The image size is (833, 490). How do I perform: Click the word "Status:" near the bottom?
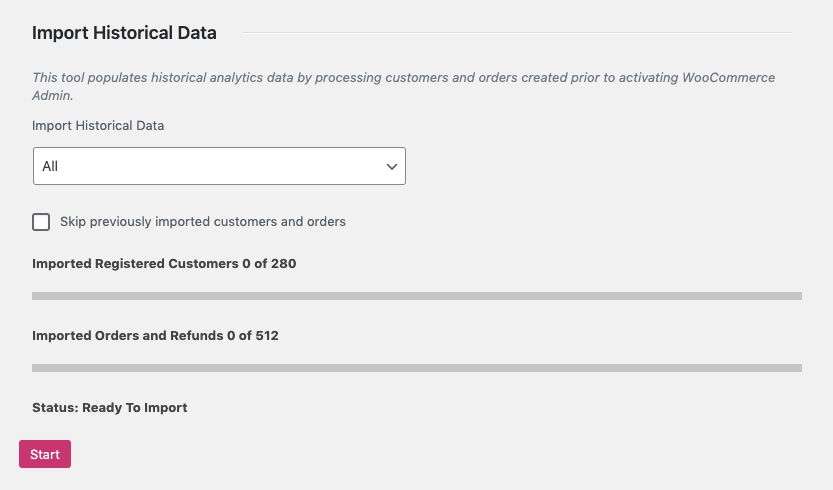click(55, 408)
